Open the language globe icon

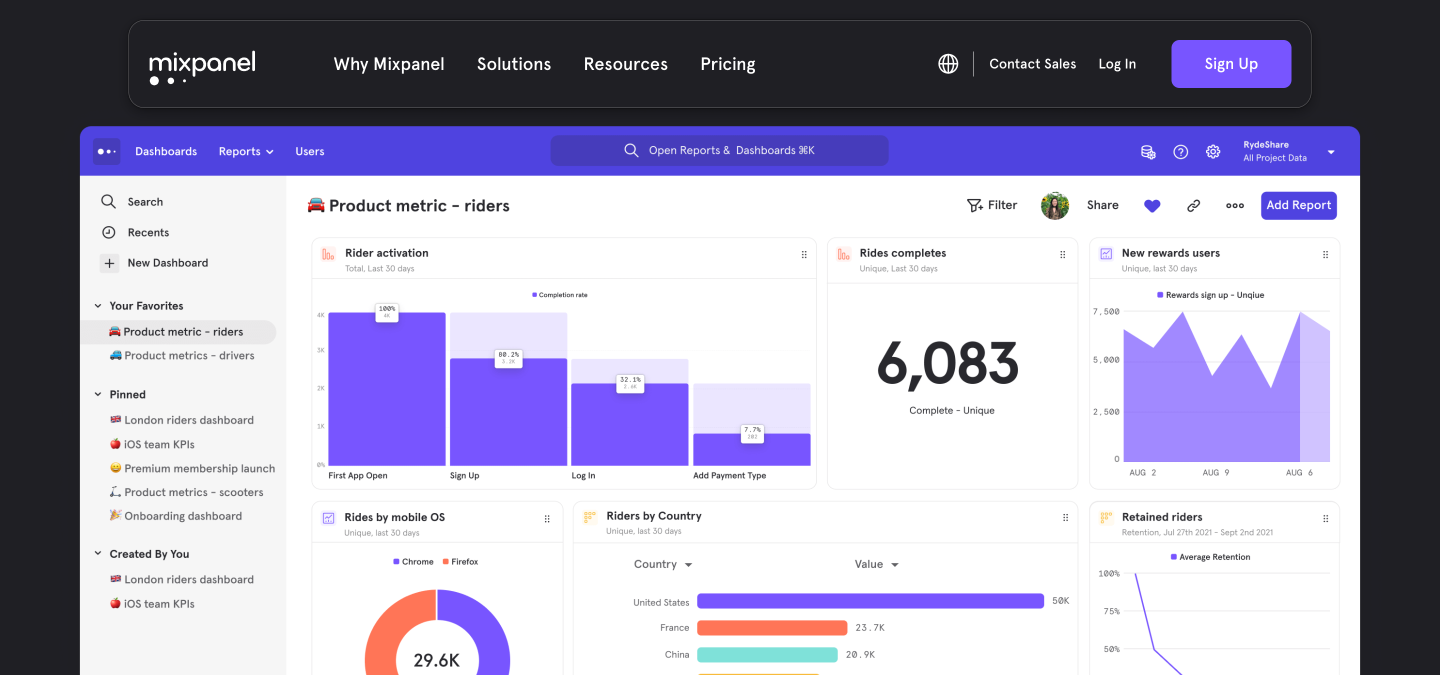(948, 64)
